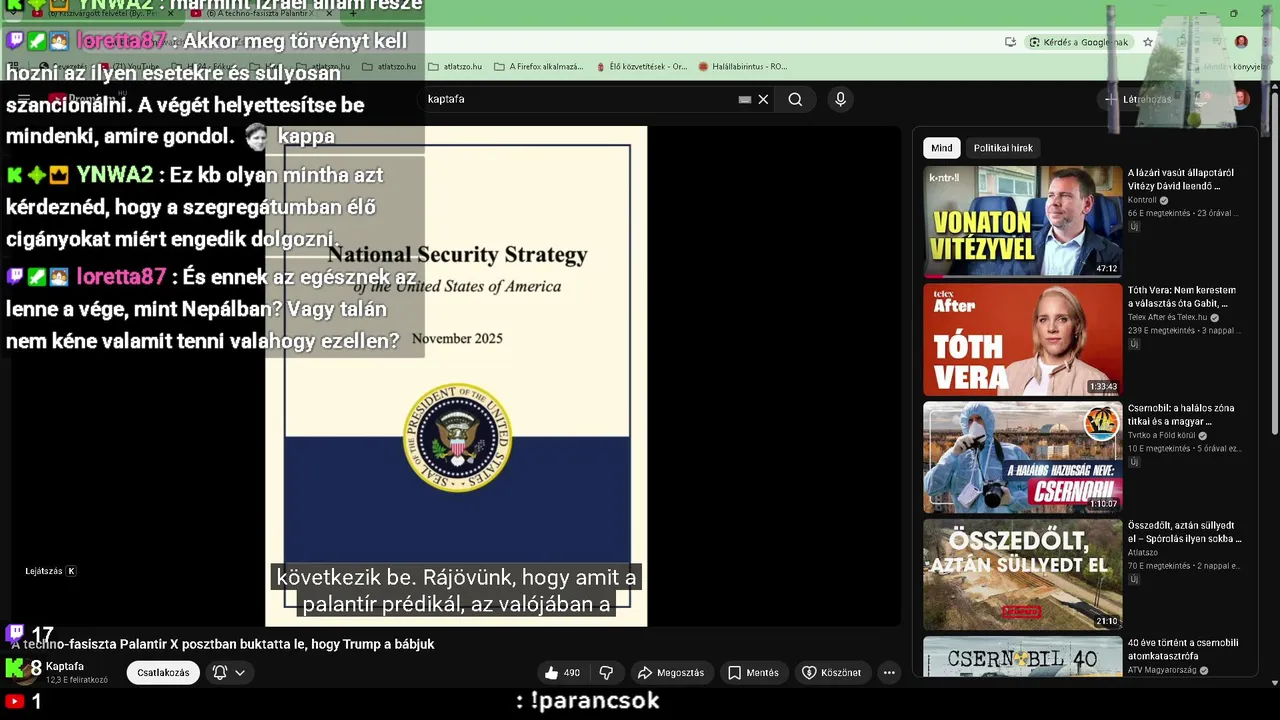Open 'Élő közvetítések - Or...' bookmark

tap(641, 67)
